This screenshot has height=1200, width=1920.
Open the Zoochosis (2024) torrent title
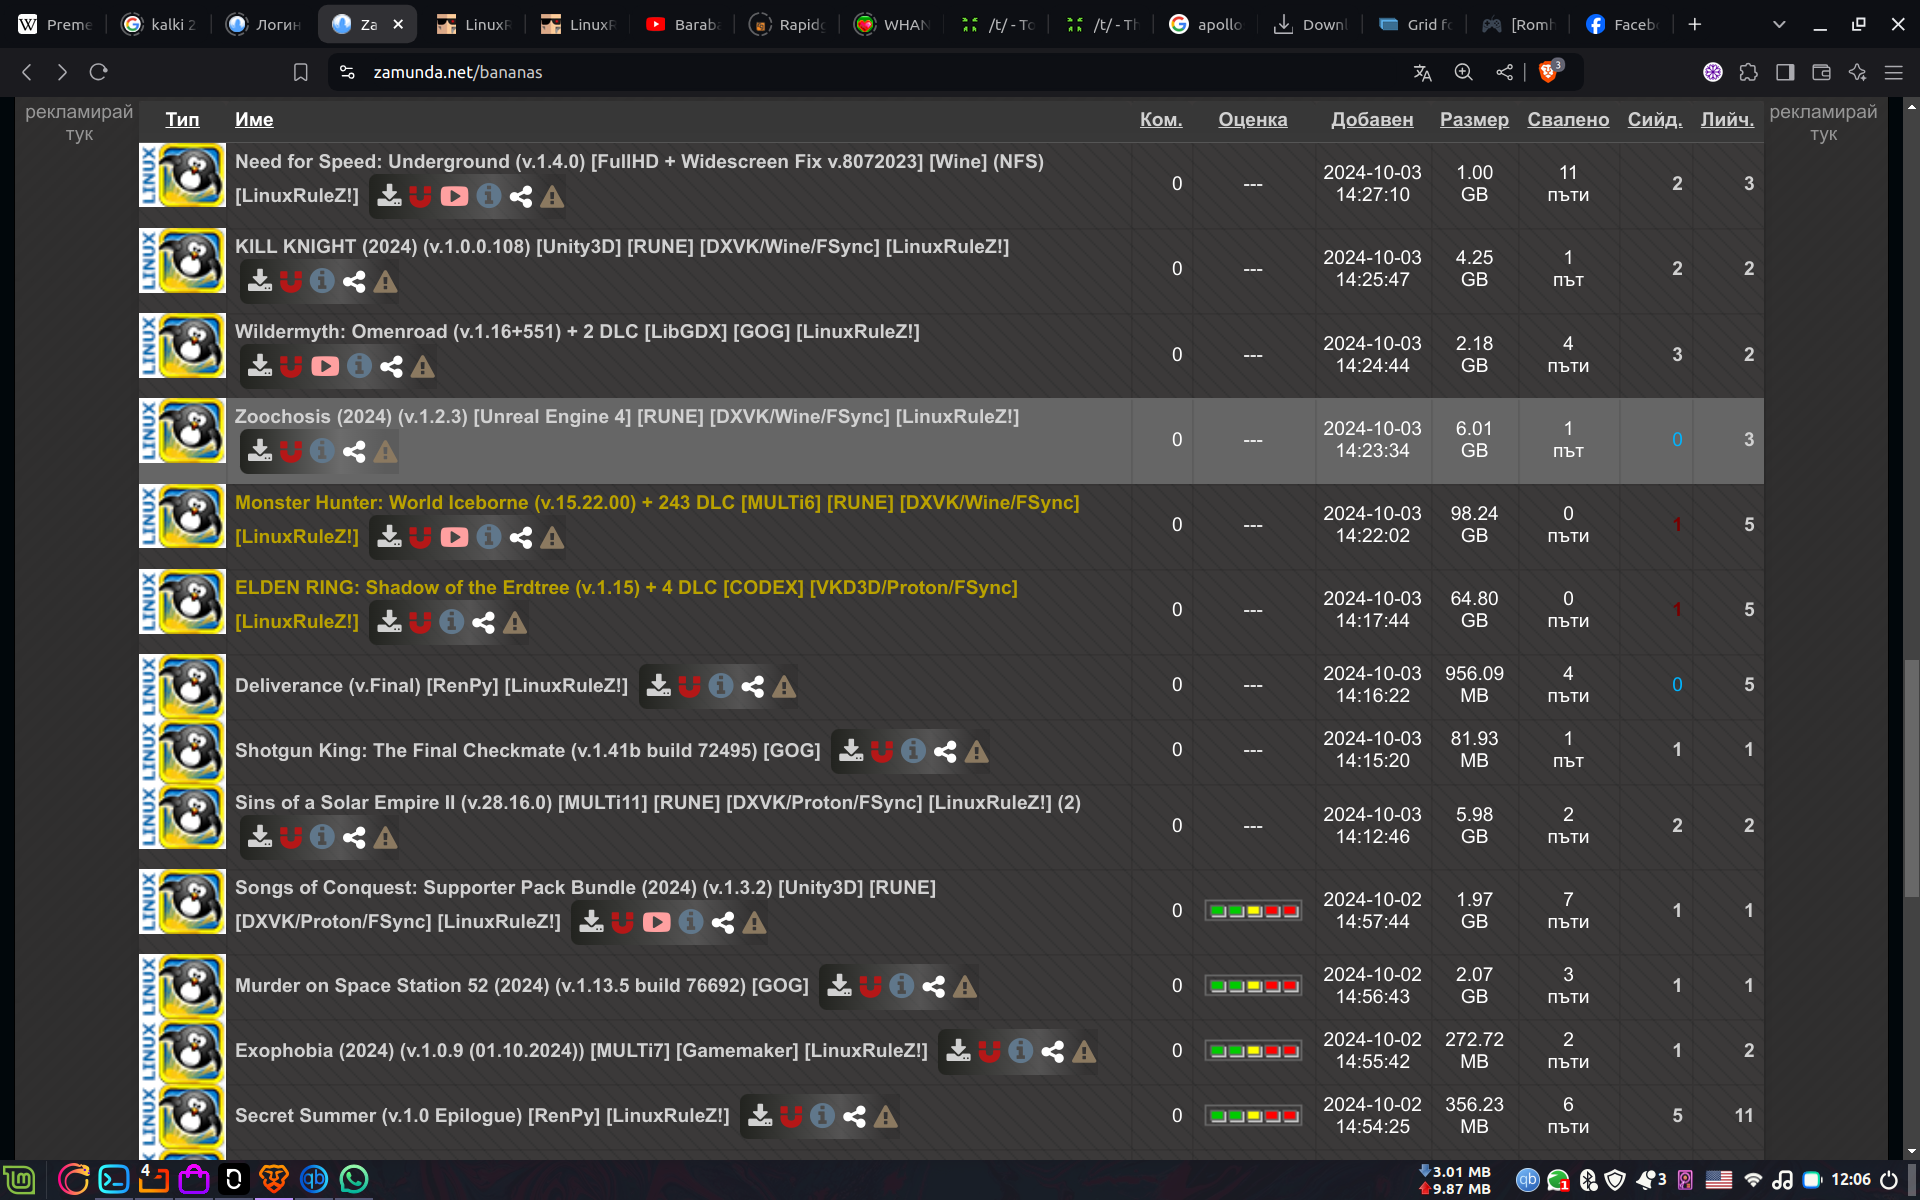pos(627,417)
